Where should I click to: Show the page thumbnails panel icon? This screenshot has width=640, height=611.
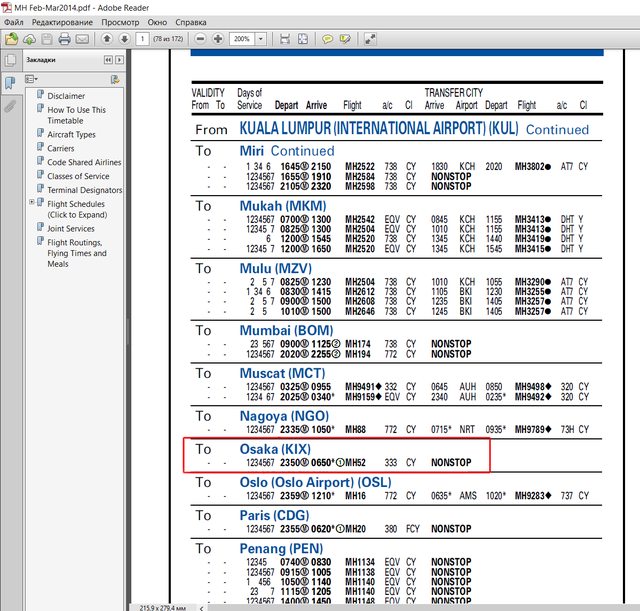[10, 60]
